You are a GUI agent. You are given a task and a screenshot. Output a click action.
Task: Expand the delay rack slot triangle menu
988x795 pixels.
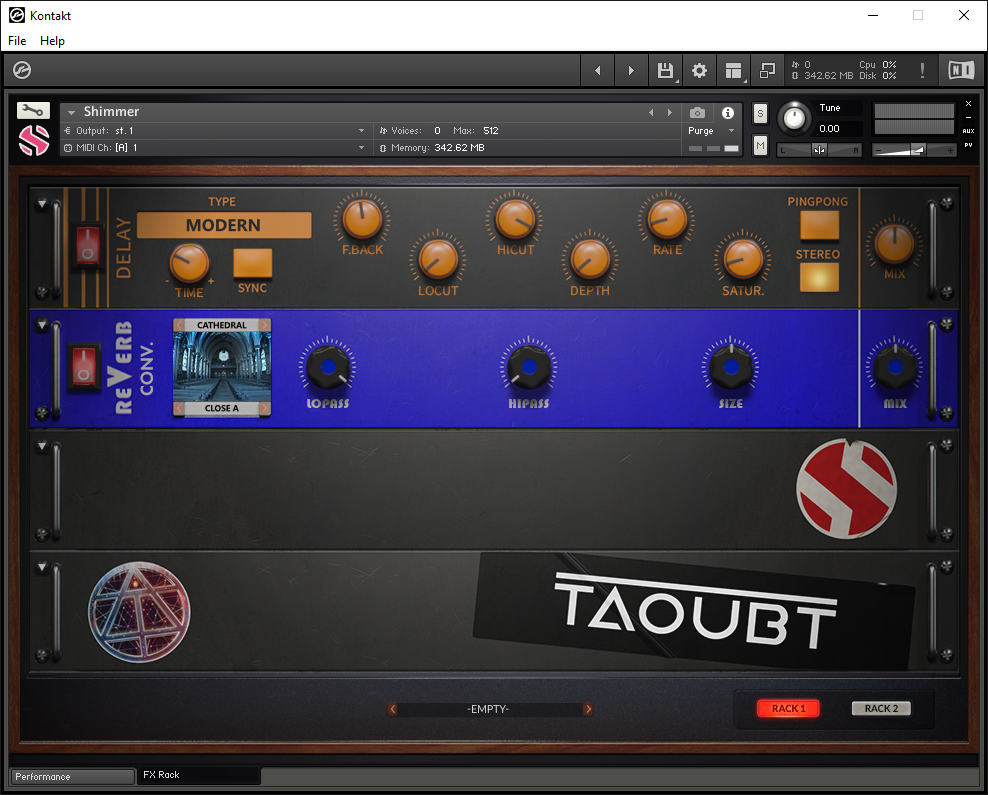pyautogui.click(x=42, y=204)
